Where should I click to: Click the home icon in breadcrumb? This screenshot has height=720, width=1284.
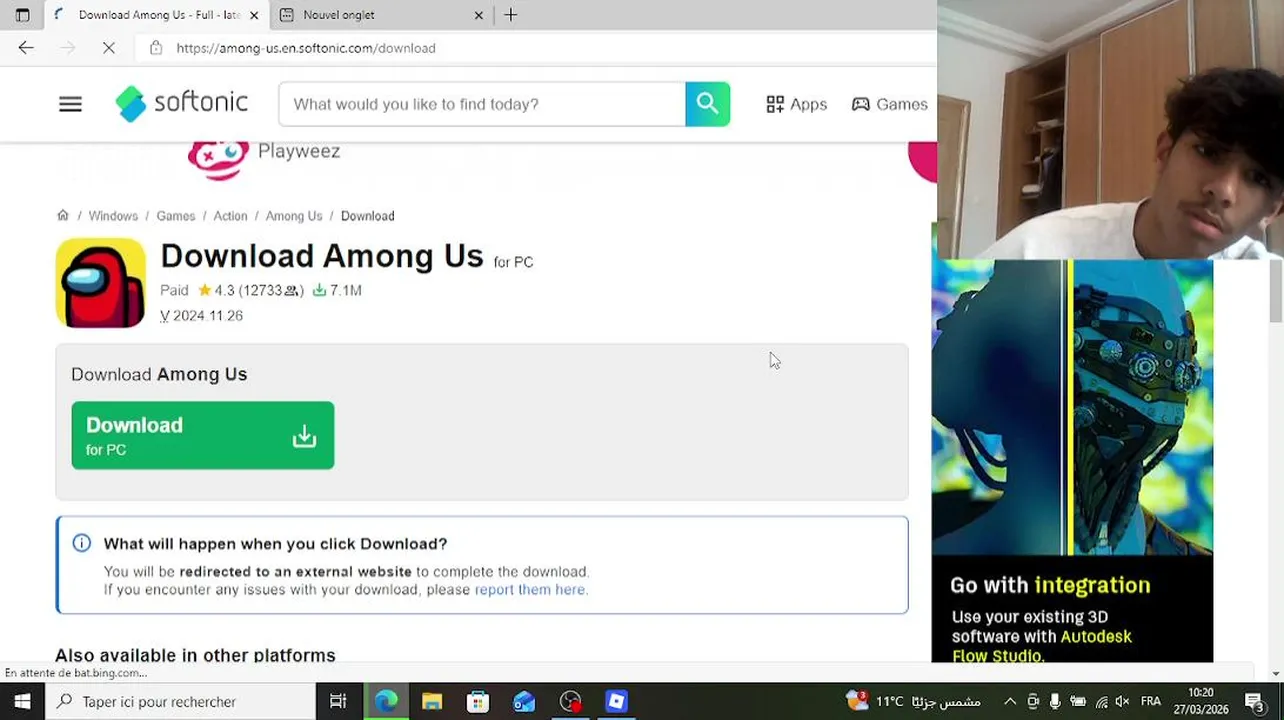[x=63, y=216]
